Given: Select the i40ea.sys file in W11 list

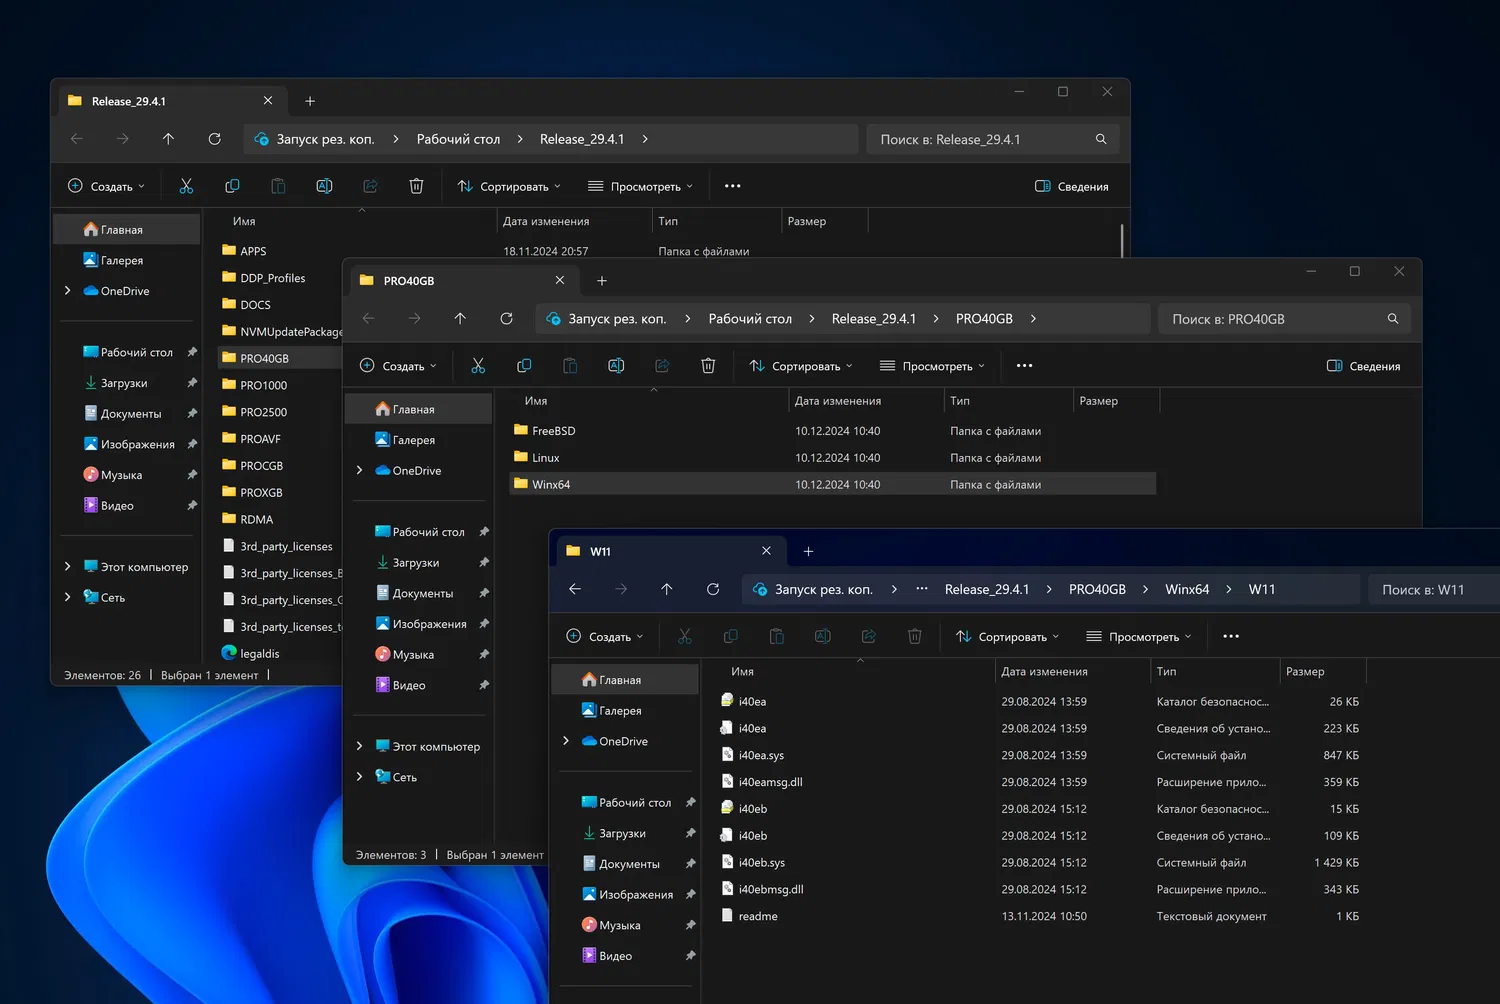Looking at the screenshot, I should [761, 755].
